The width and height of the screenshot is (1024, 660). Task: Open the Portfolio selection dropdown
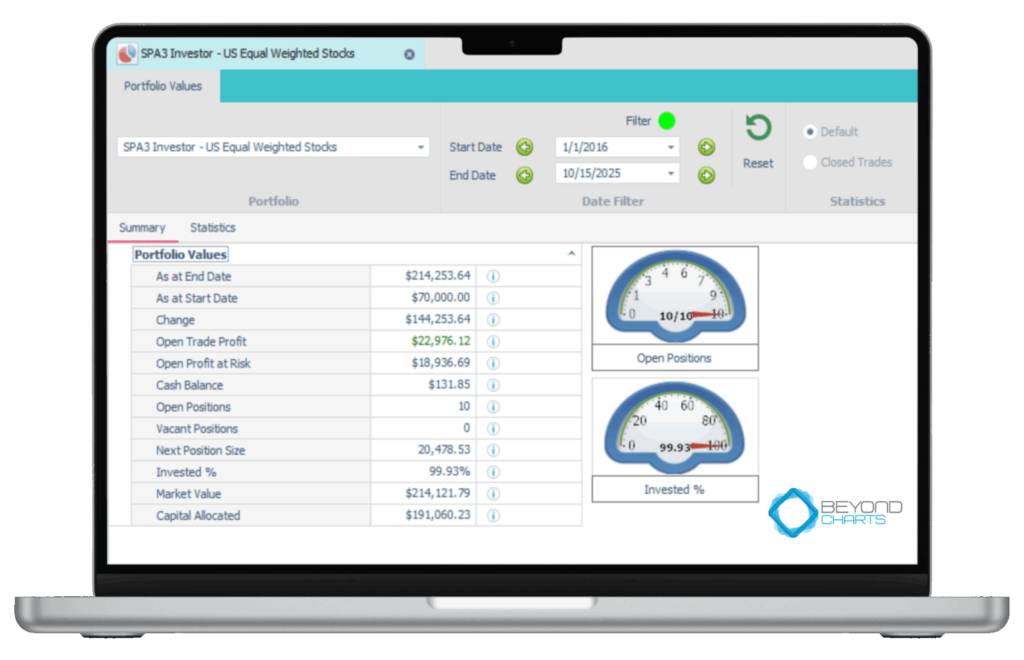coord(421,148)
